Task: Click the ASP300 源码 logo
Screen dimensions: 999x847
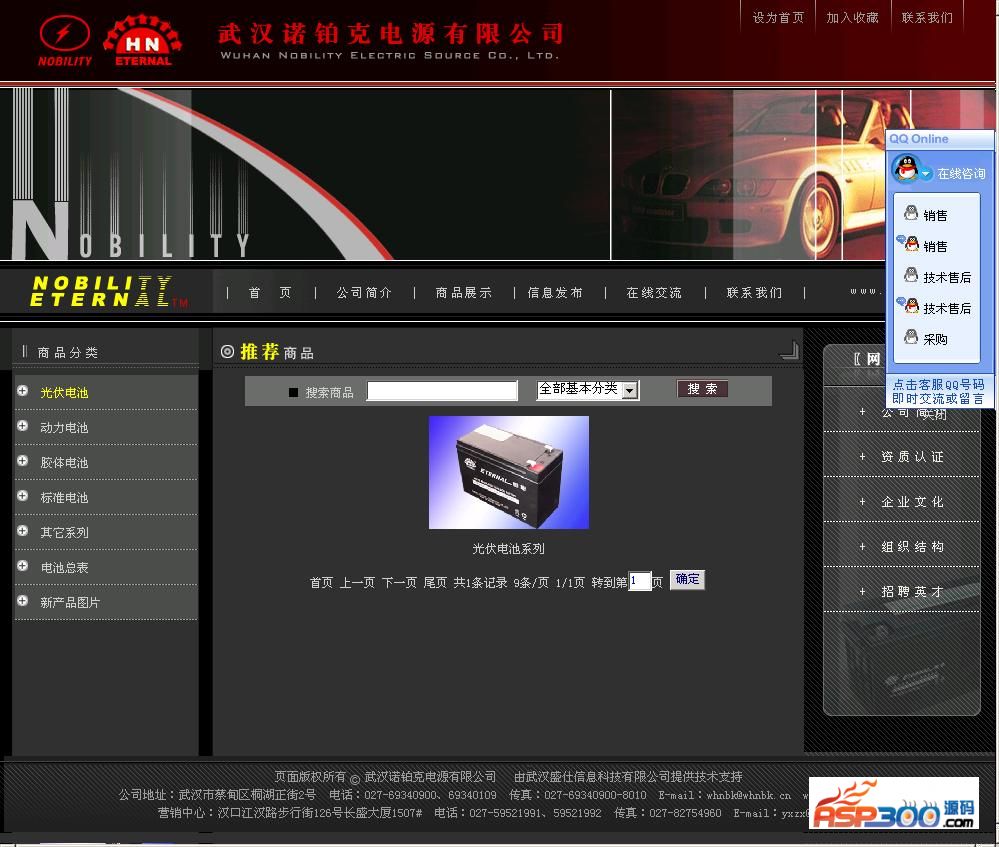Action: pyautogui.click(x=893, y=803)
